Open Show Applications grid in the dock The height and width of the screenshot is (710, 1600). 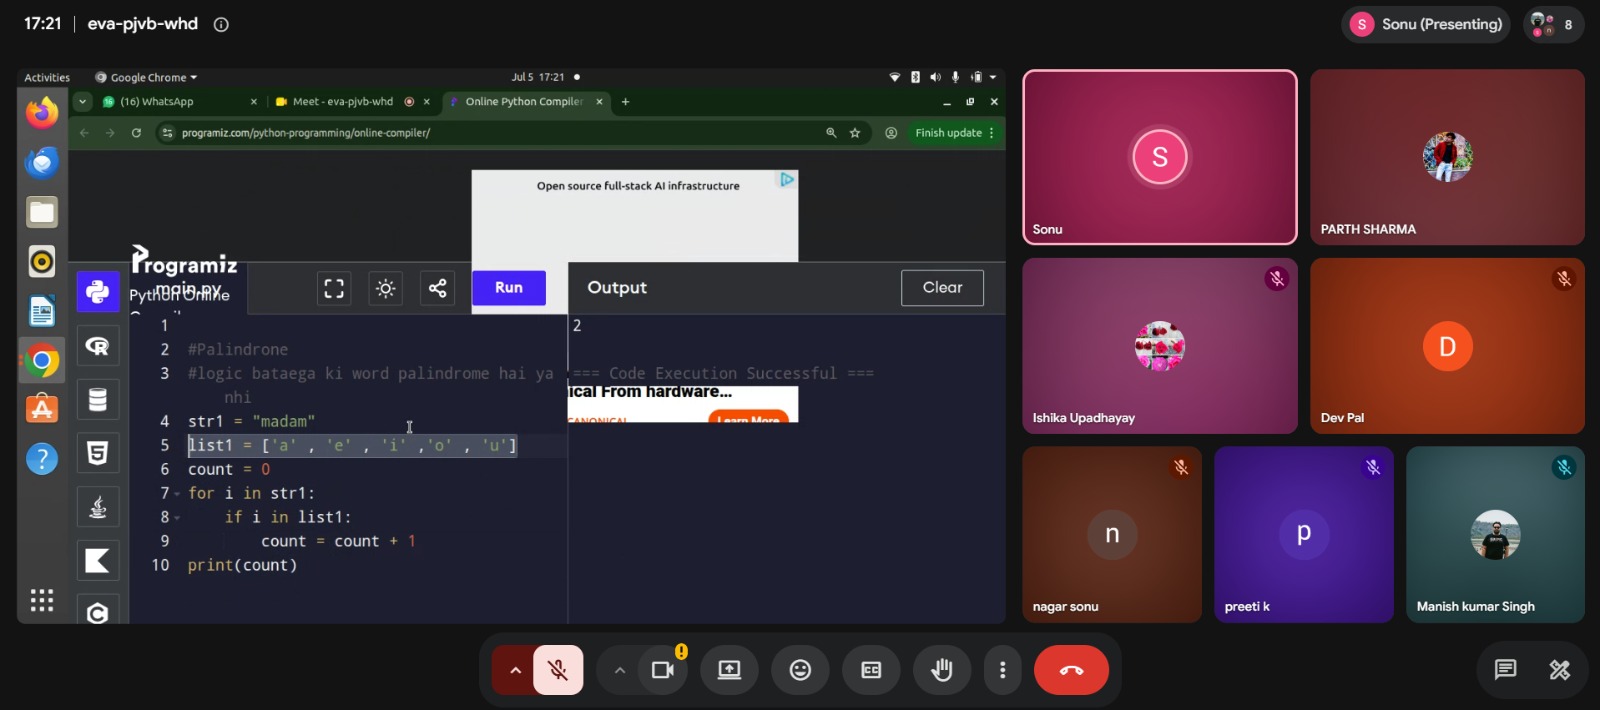pos(42,600)
